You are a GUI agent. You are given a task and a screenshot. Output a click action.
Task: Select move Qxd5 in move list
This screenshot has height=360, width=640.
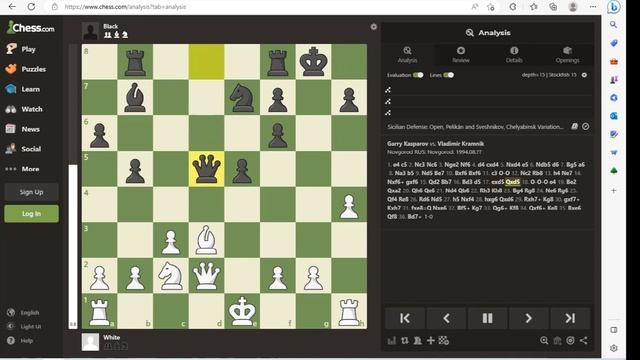513,182
